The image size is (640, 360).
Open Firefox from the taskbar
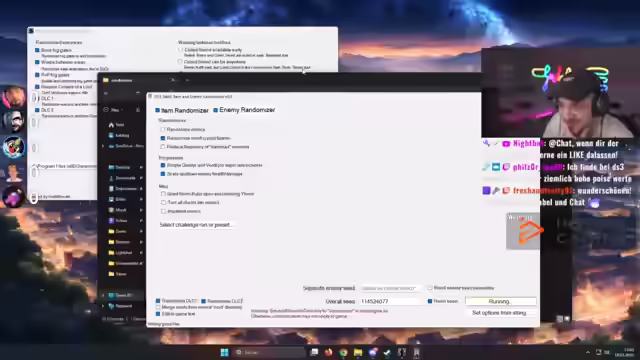(x=329, y=352)
